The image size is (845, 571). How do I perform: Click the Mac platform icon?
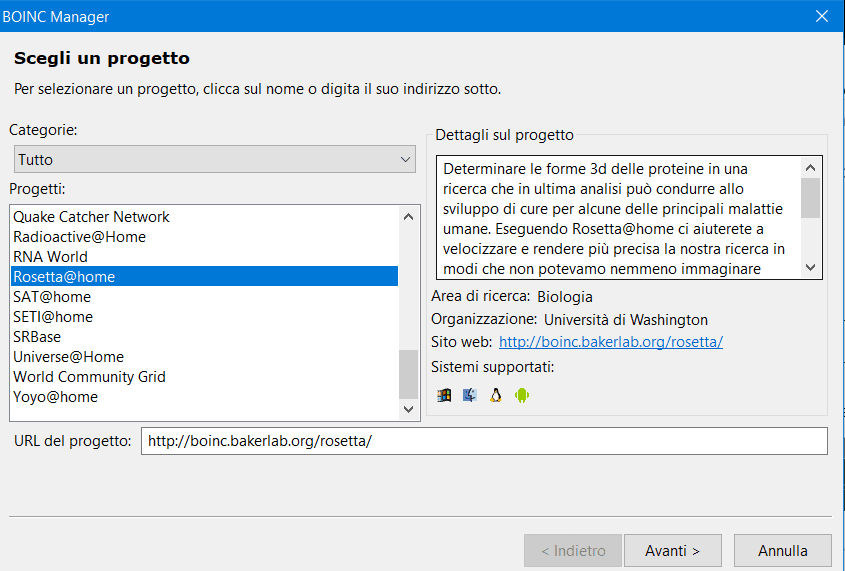tap(470, 395)
